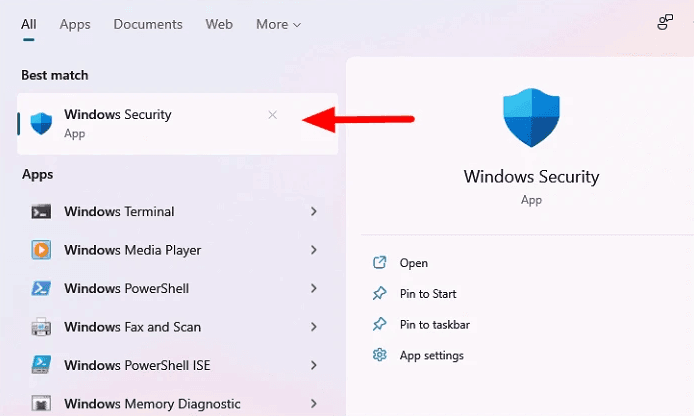
Task: Click the Windows Security title in preview pane
Action: 531,177
